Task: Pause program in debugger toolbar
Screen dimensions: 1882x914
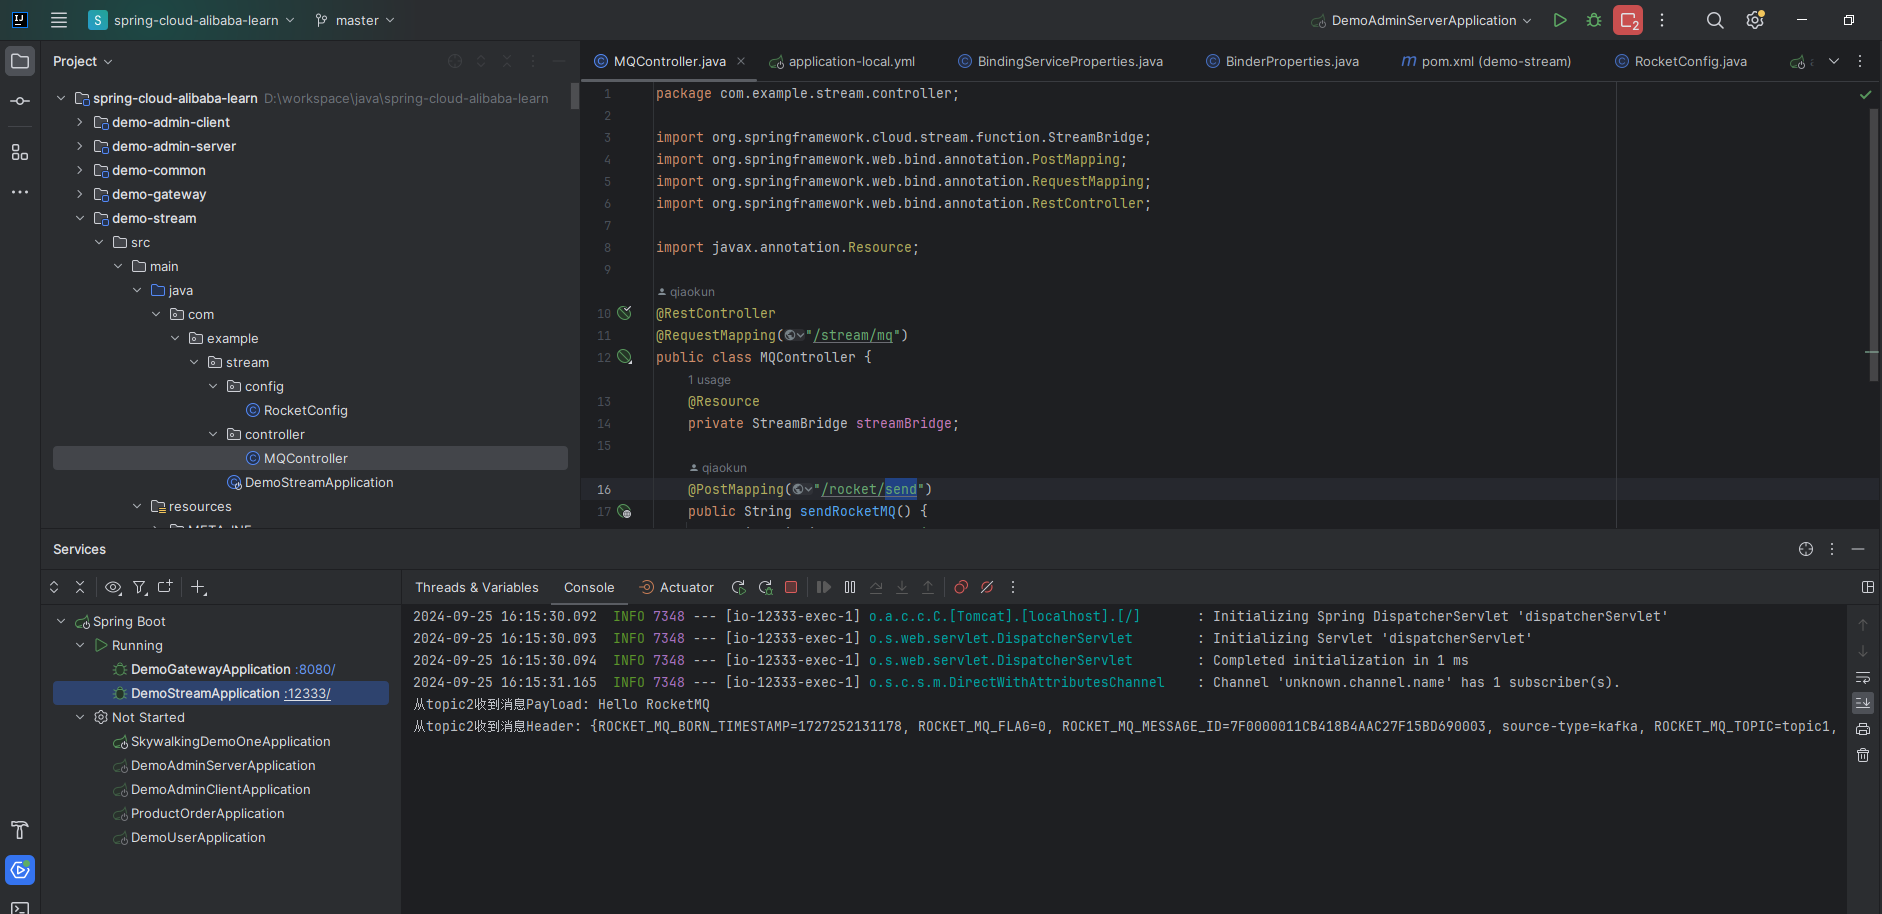Action: (x=850, y=588)
